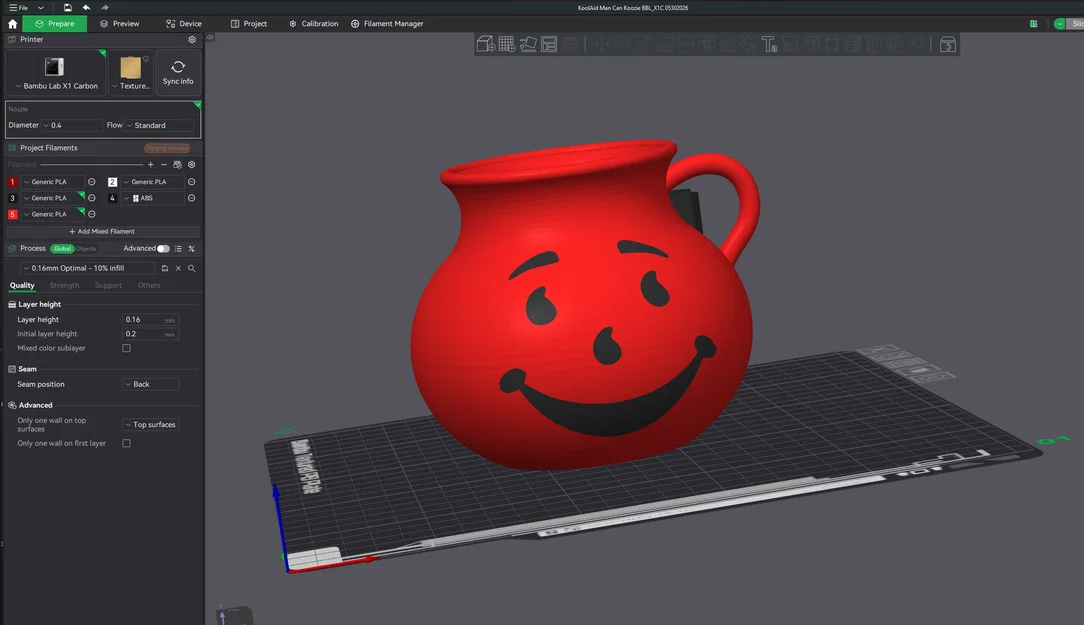Click the edit icon beside filament 4 ABS
Viewport: 1084px width, 625px height.
(191, 198)
